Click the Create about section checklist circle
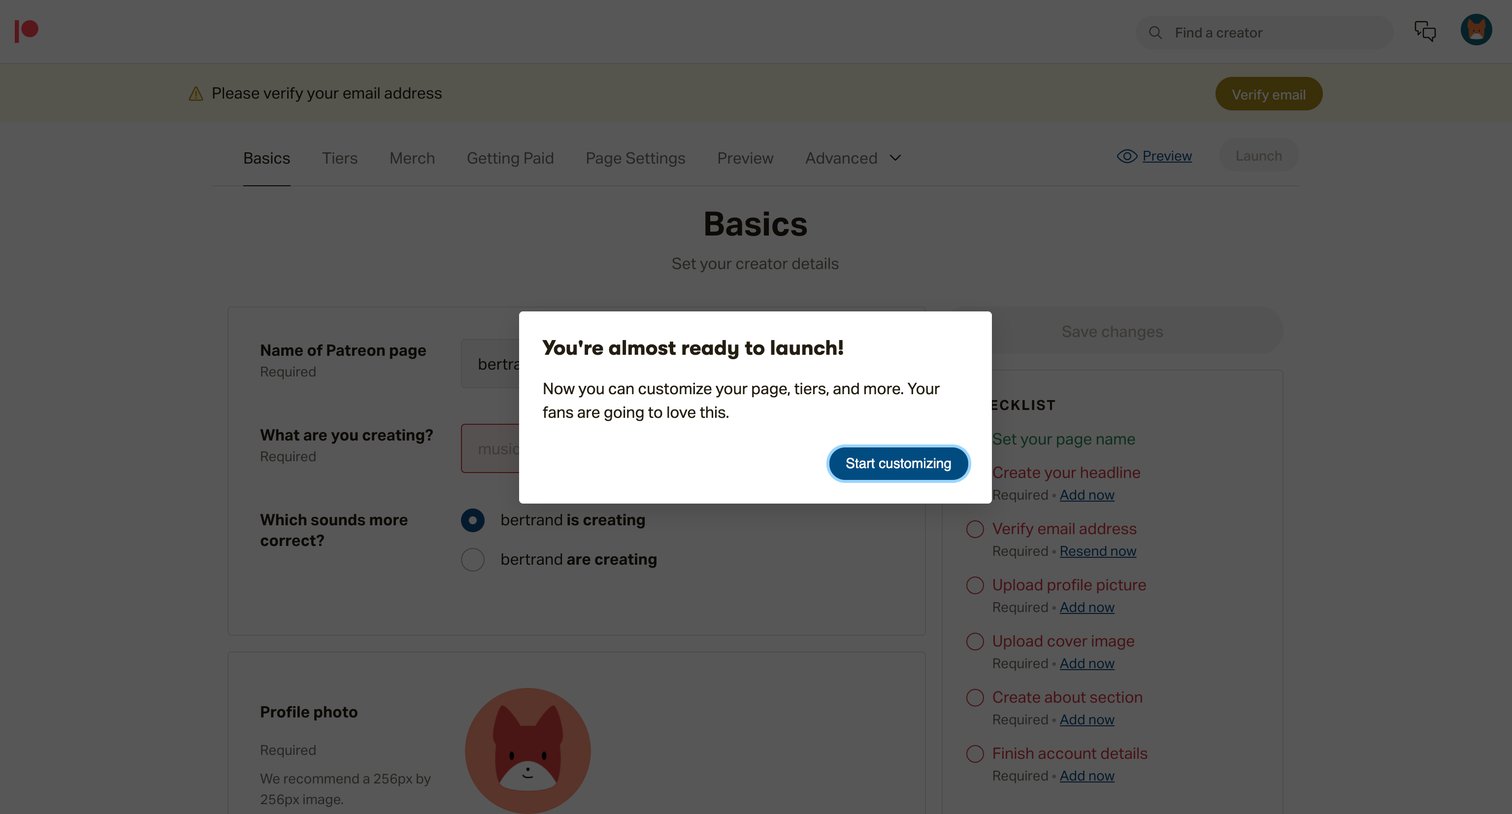 (975, 697)
